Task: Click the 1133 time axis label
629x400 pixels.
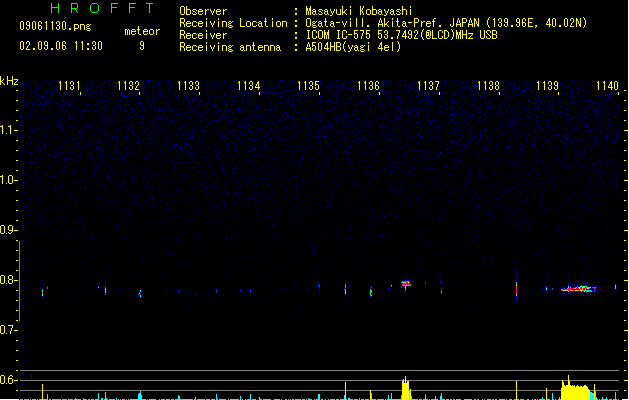Action: click(x=188, y=86)
